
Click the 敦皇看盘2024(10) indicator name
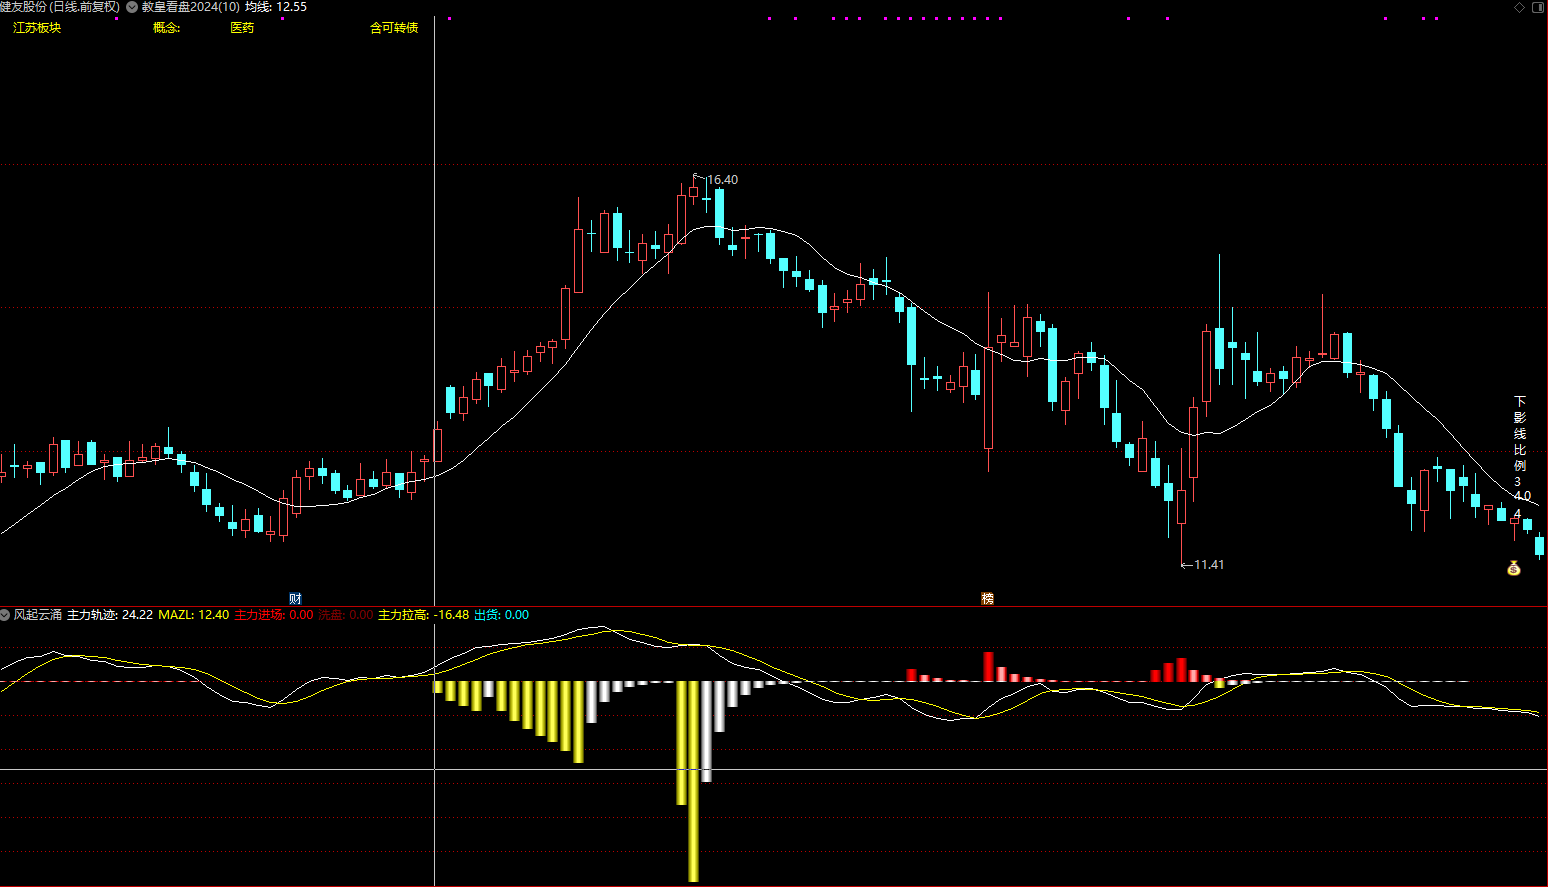tap(191, 7)
